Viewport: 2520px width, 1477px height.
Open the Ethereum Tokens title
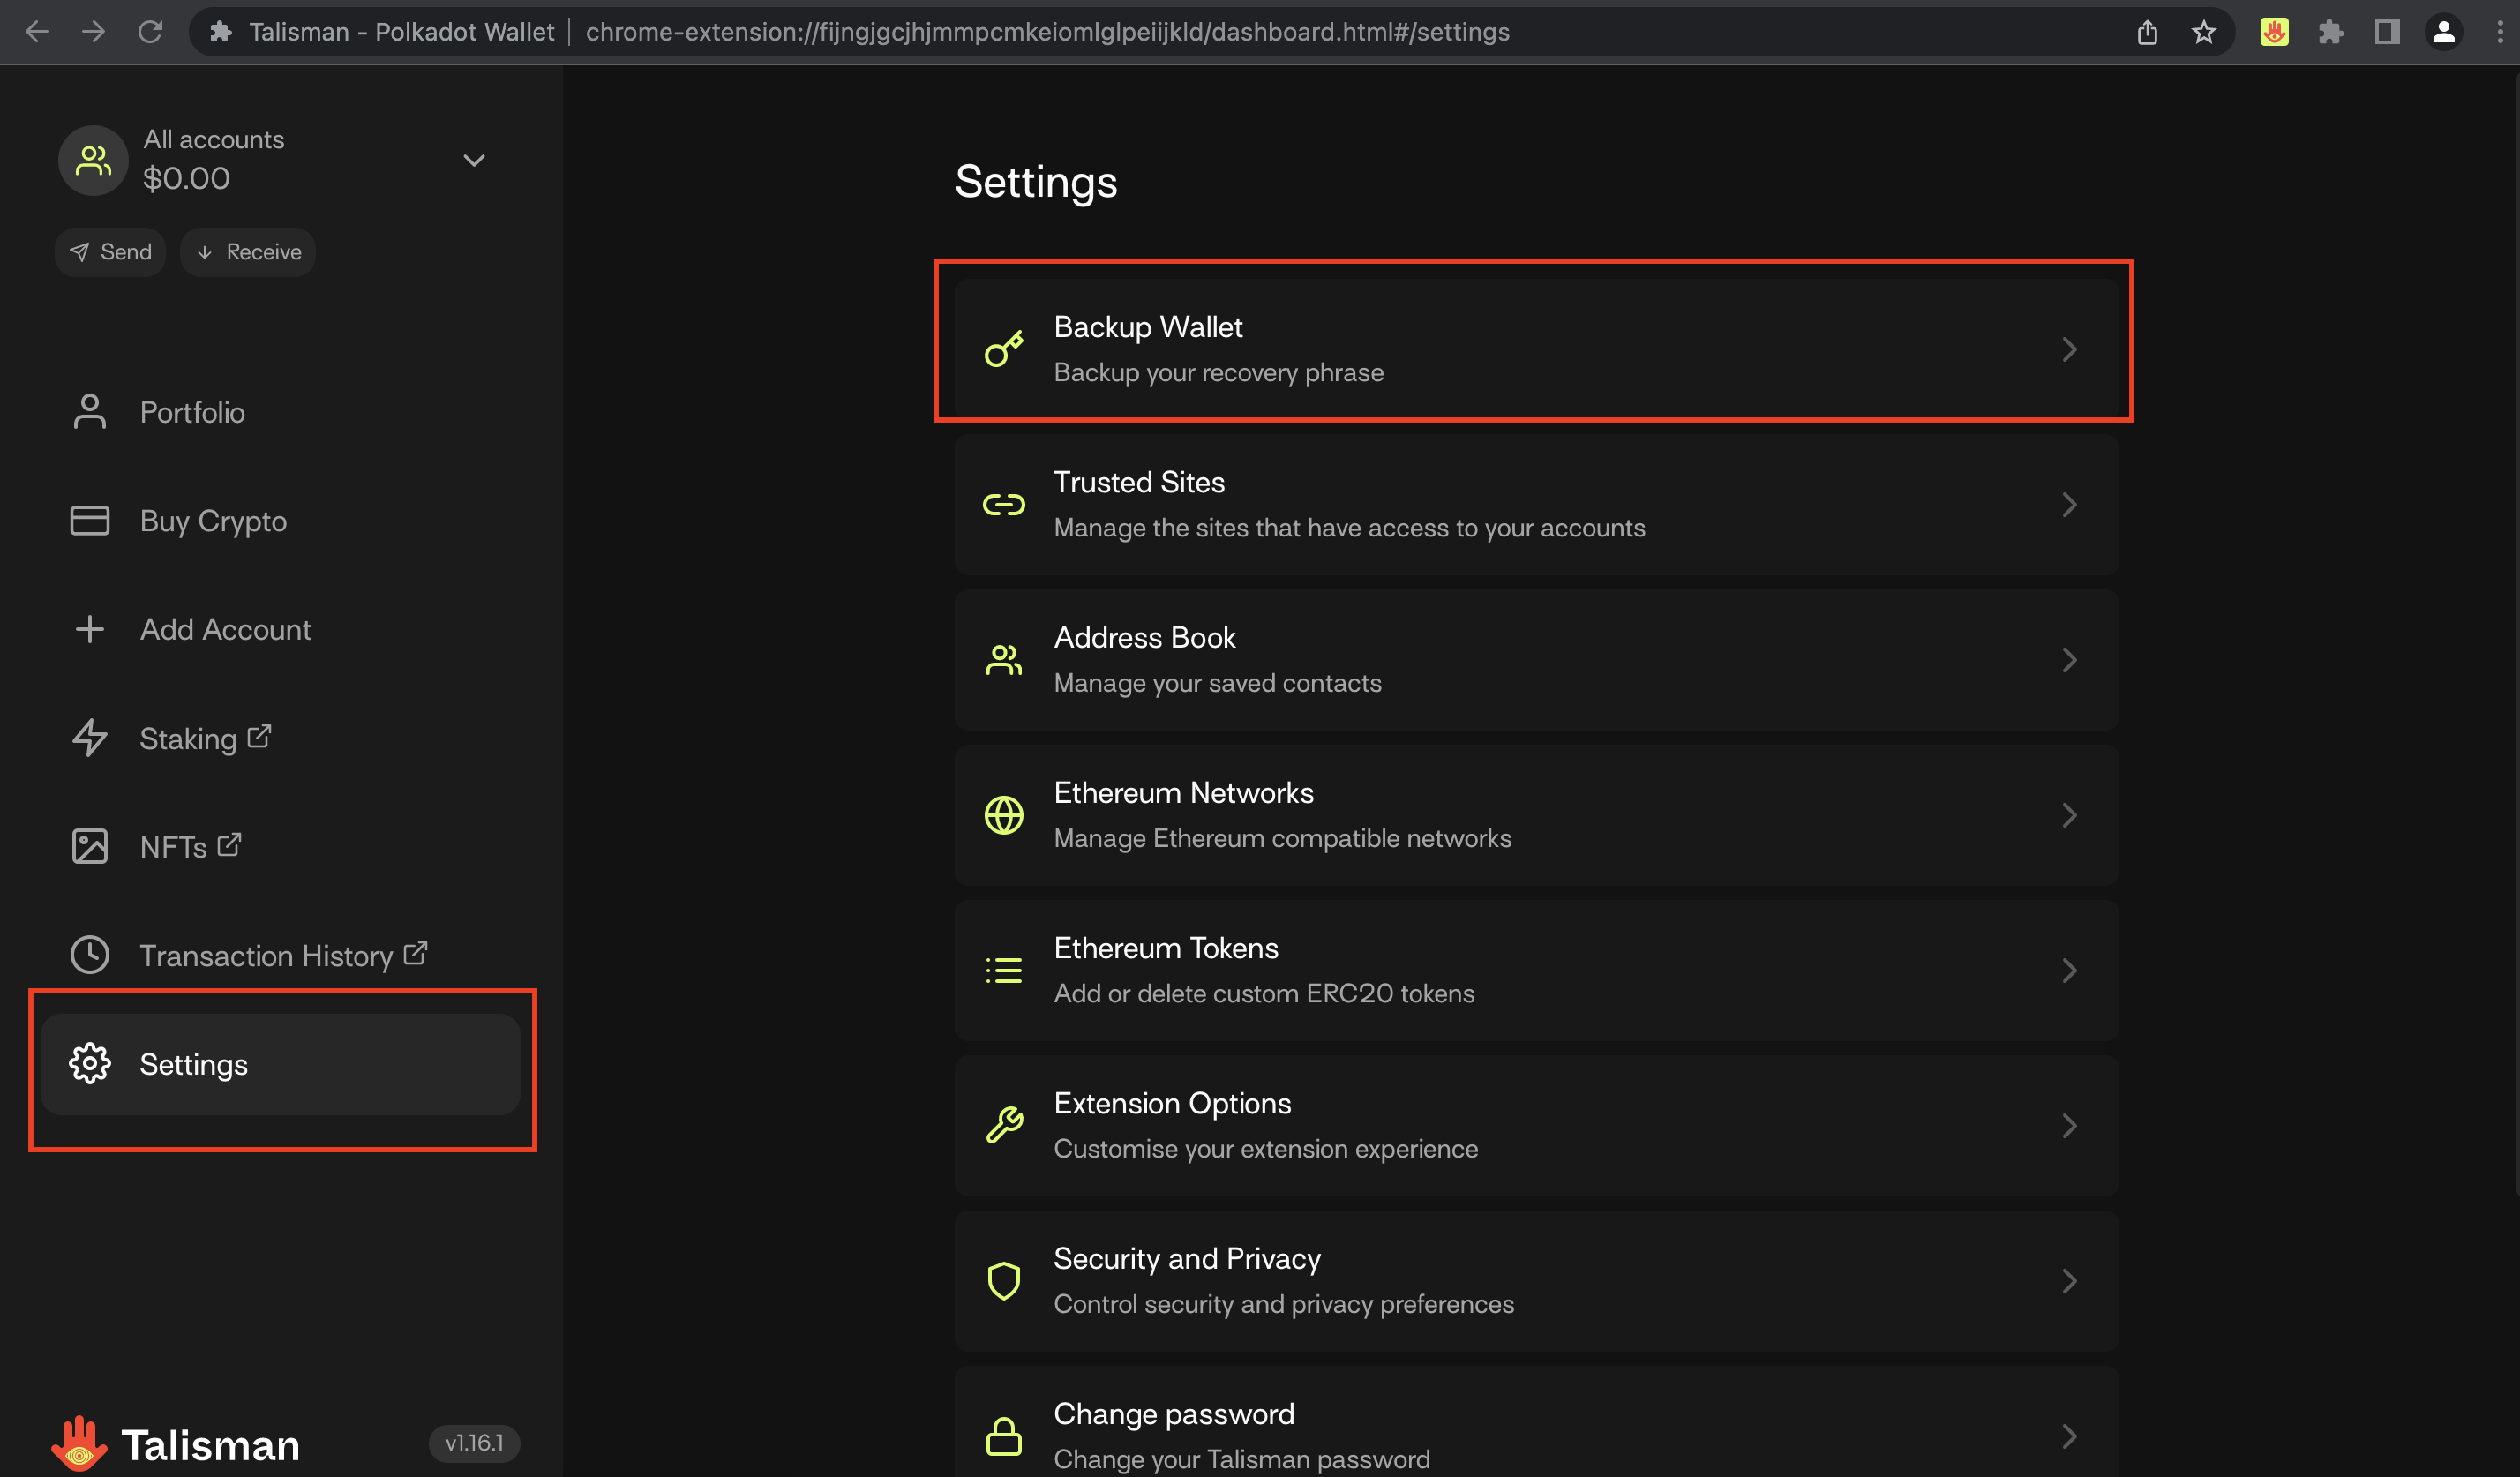click(1166, 948)
